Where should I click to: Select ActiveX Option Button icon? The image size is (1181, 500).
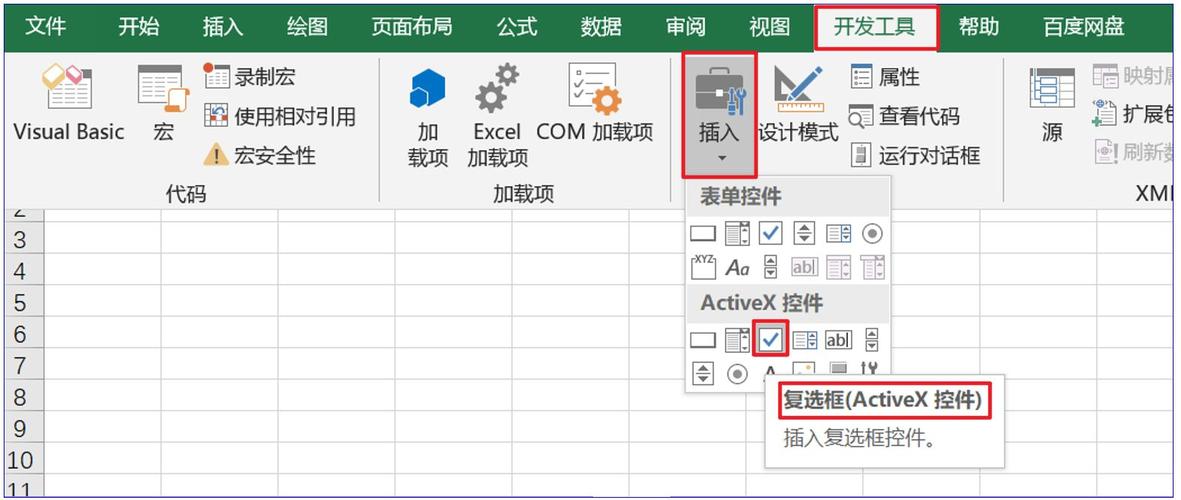[x=737, y=373]
